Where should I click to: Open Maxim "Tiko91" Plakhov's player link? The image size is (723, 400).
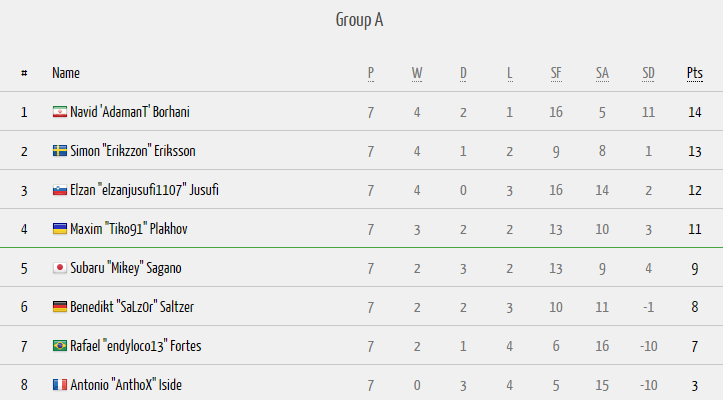[129, 229]
